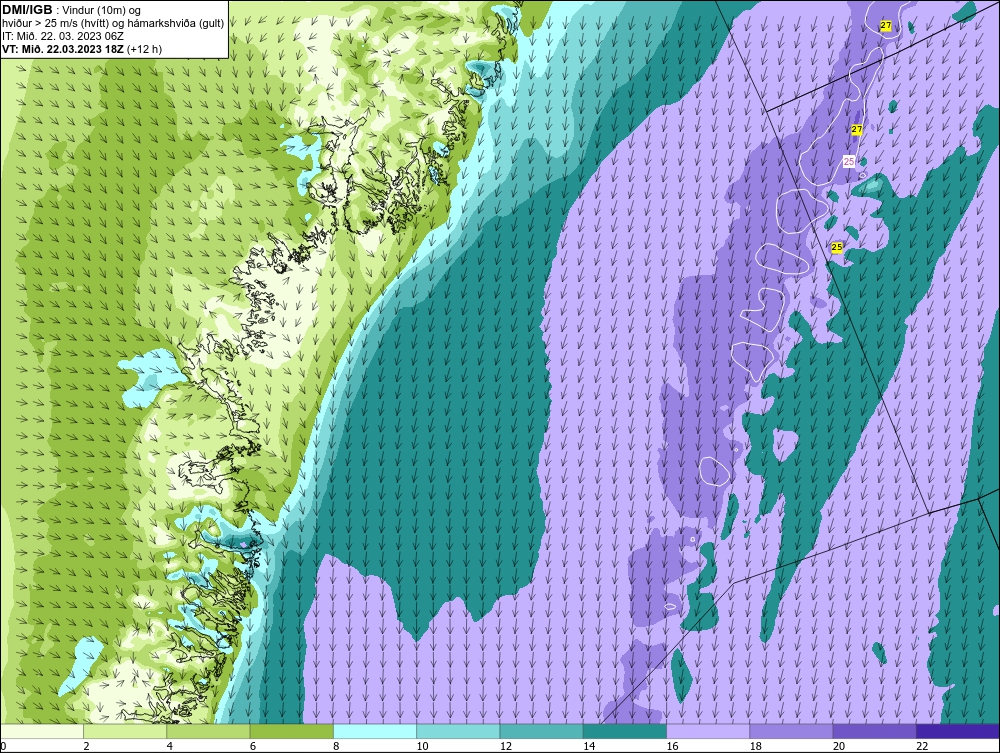
Task: Click the legend value '6'
Action: (253, 747)
